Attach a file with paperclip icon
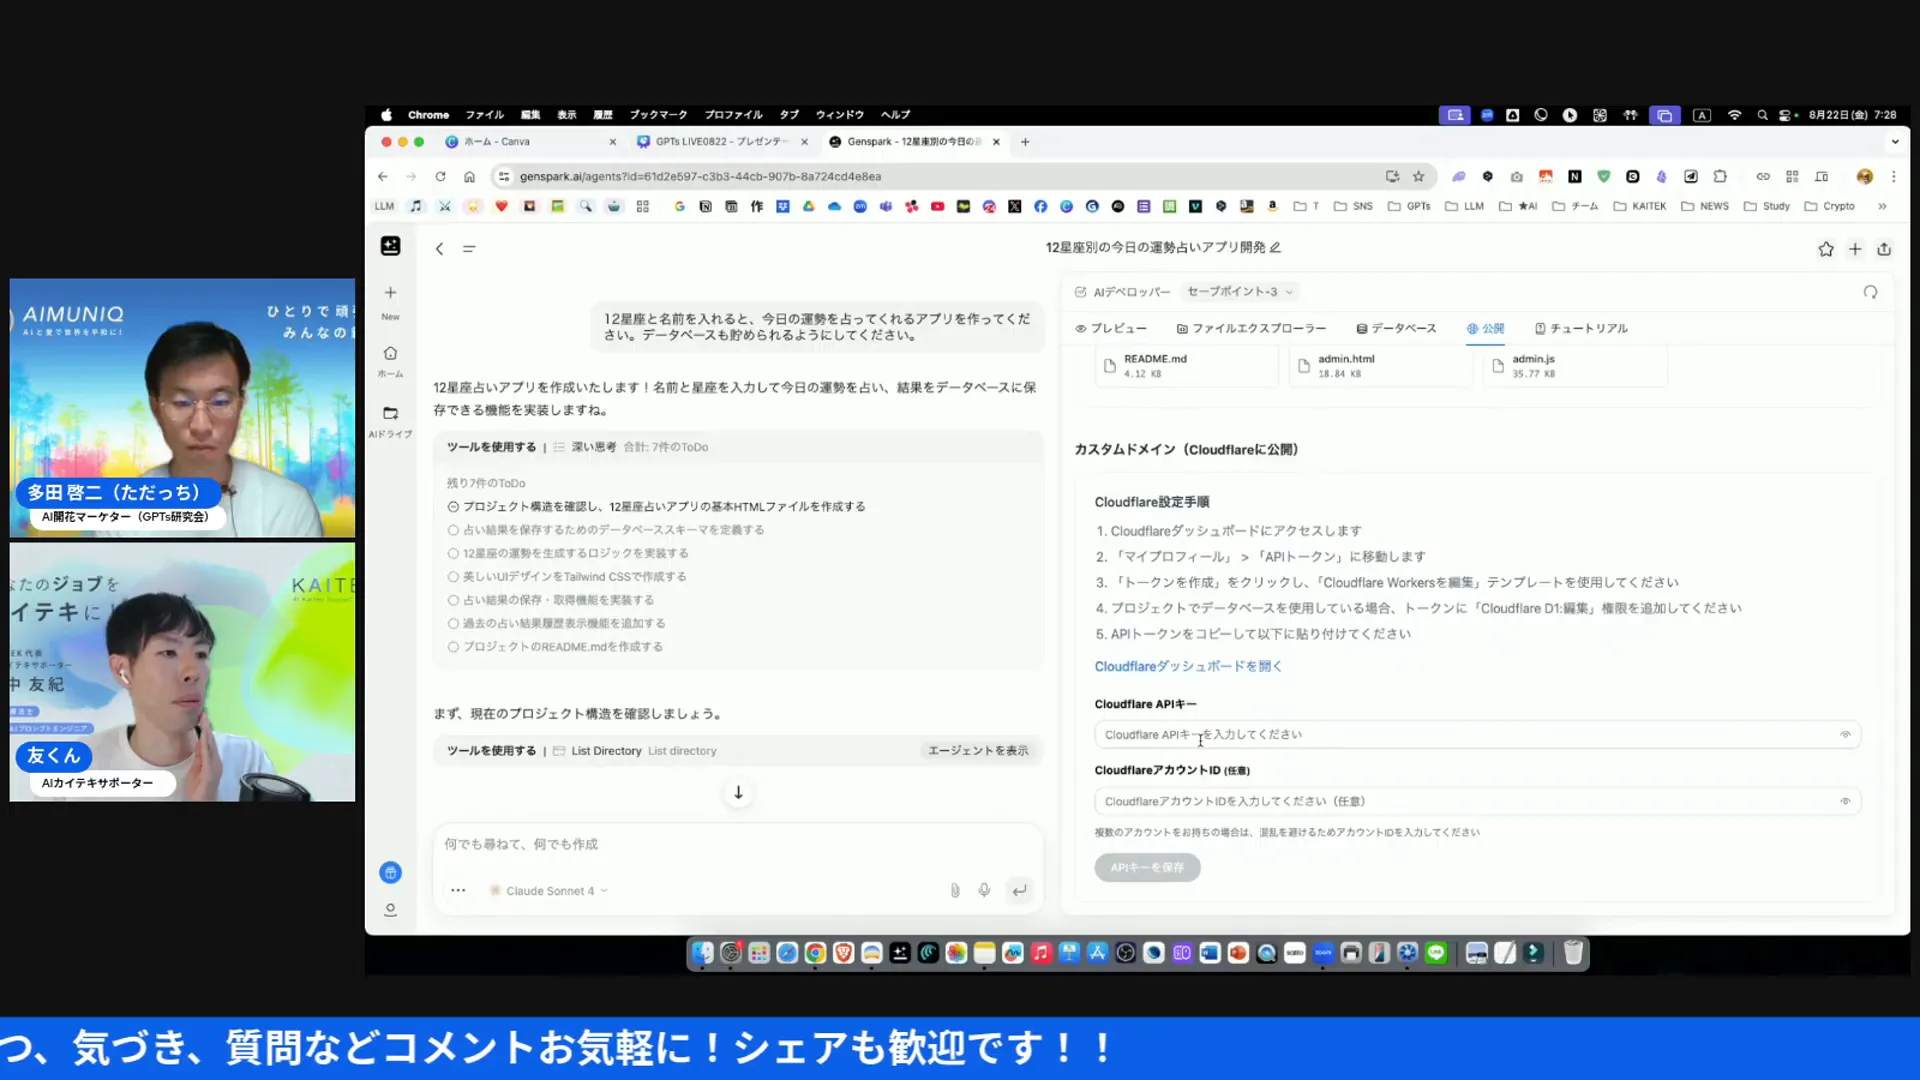The height and width of the screenshot is (1080, 1920). [x=955, y=890]
